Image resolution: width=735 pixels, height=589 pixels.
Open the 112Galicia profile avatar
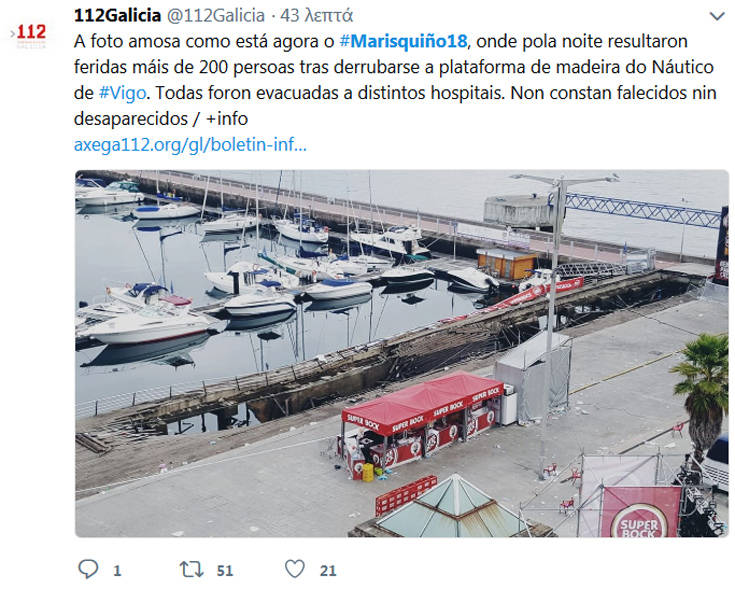pyautogui.click(x=31, y=35)
